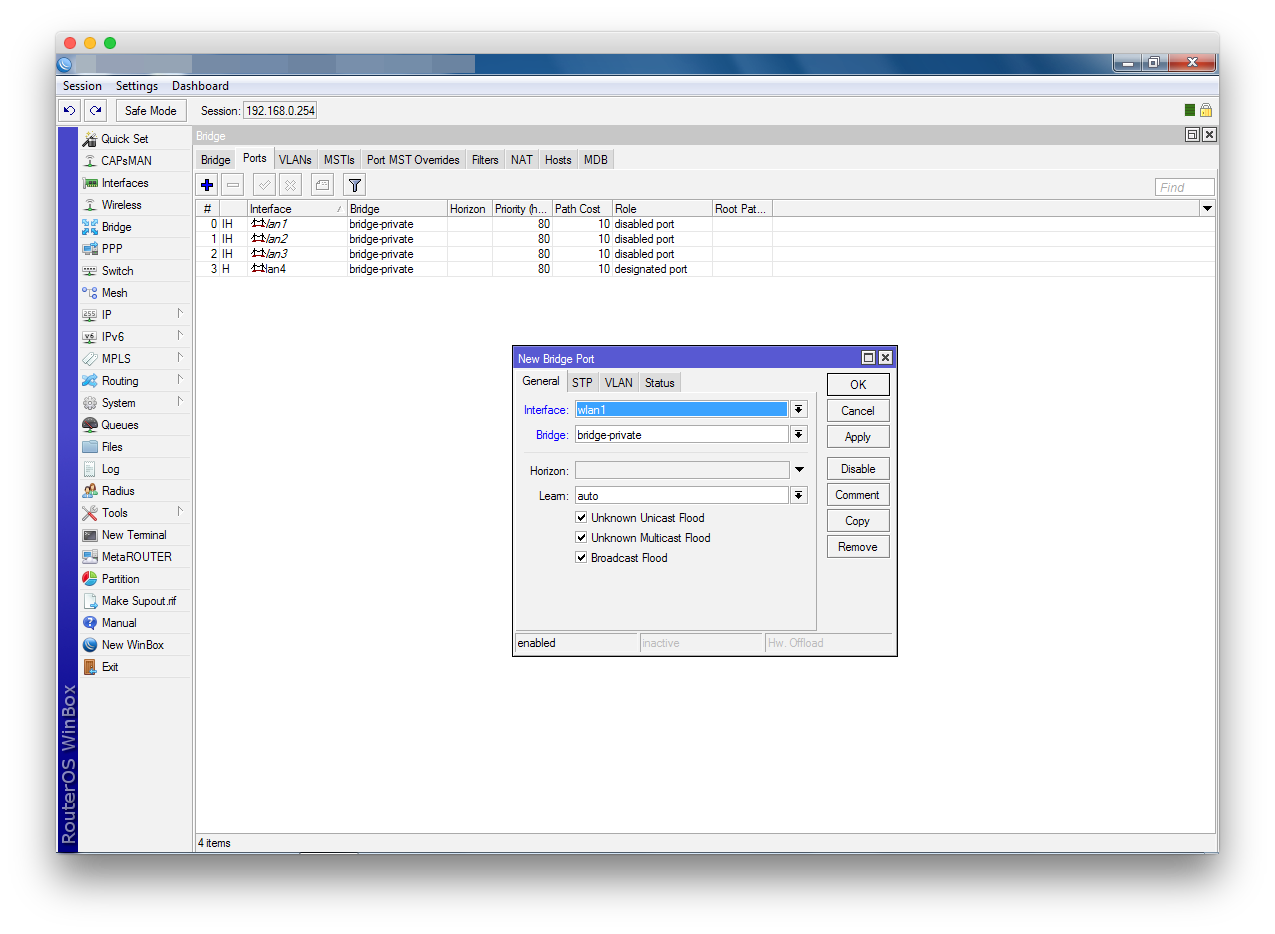Switch to the Filters tab
Viewport: 1275px width, 934px height.
coord(485,160)
